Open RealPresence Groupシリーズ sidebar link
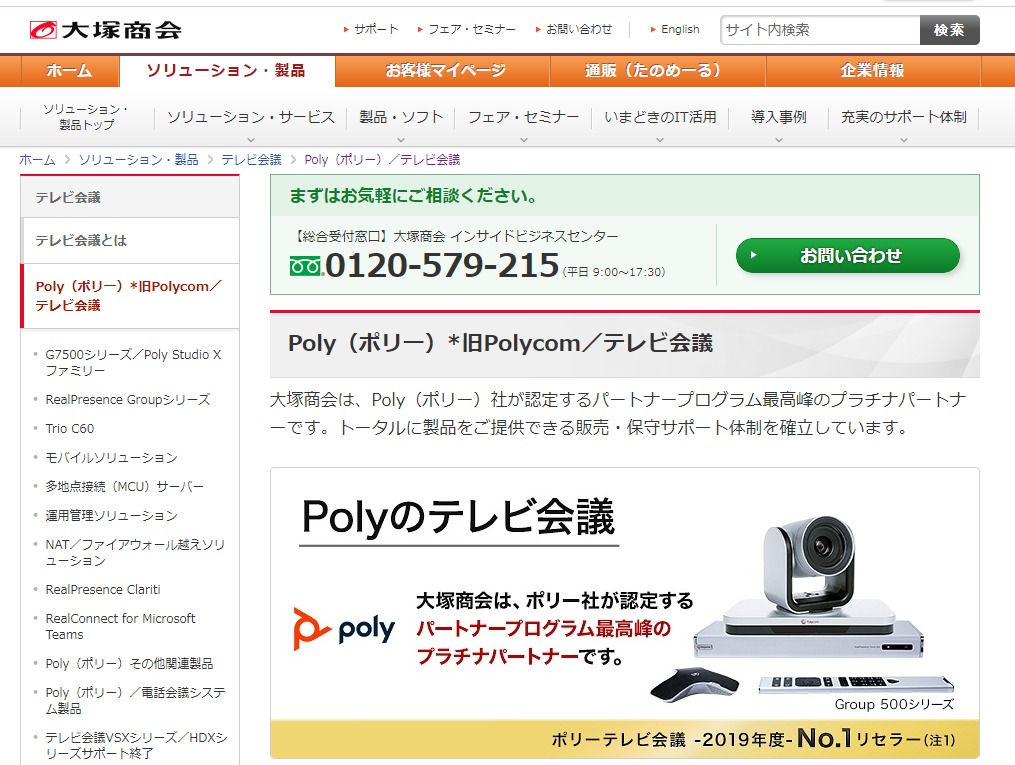The height and width of the screenshot is (765, 1015). [x=128, y=400]
